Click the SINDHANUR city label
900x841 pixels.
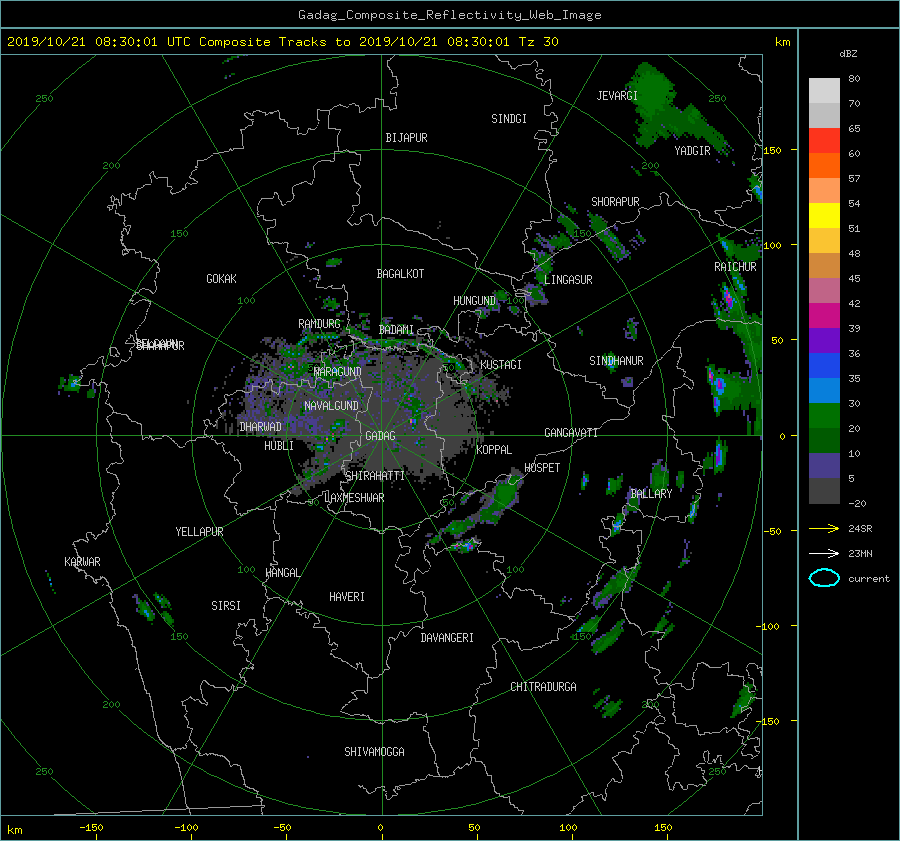pos(616,361)
